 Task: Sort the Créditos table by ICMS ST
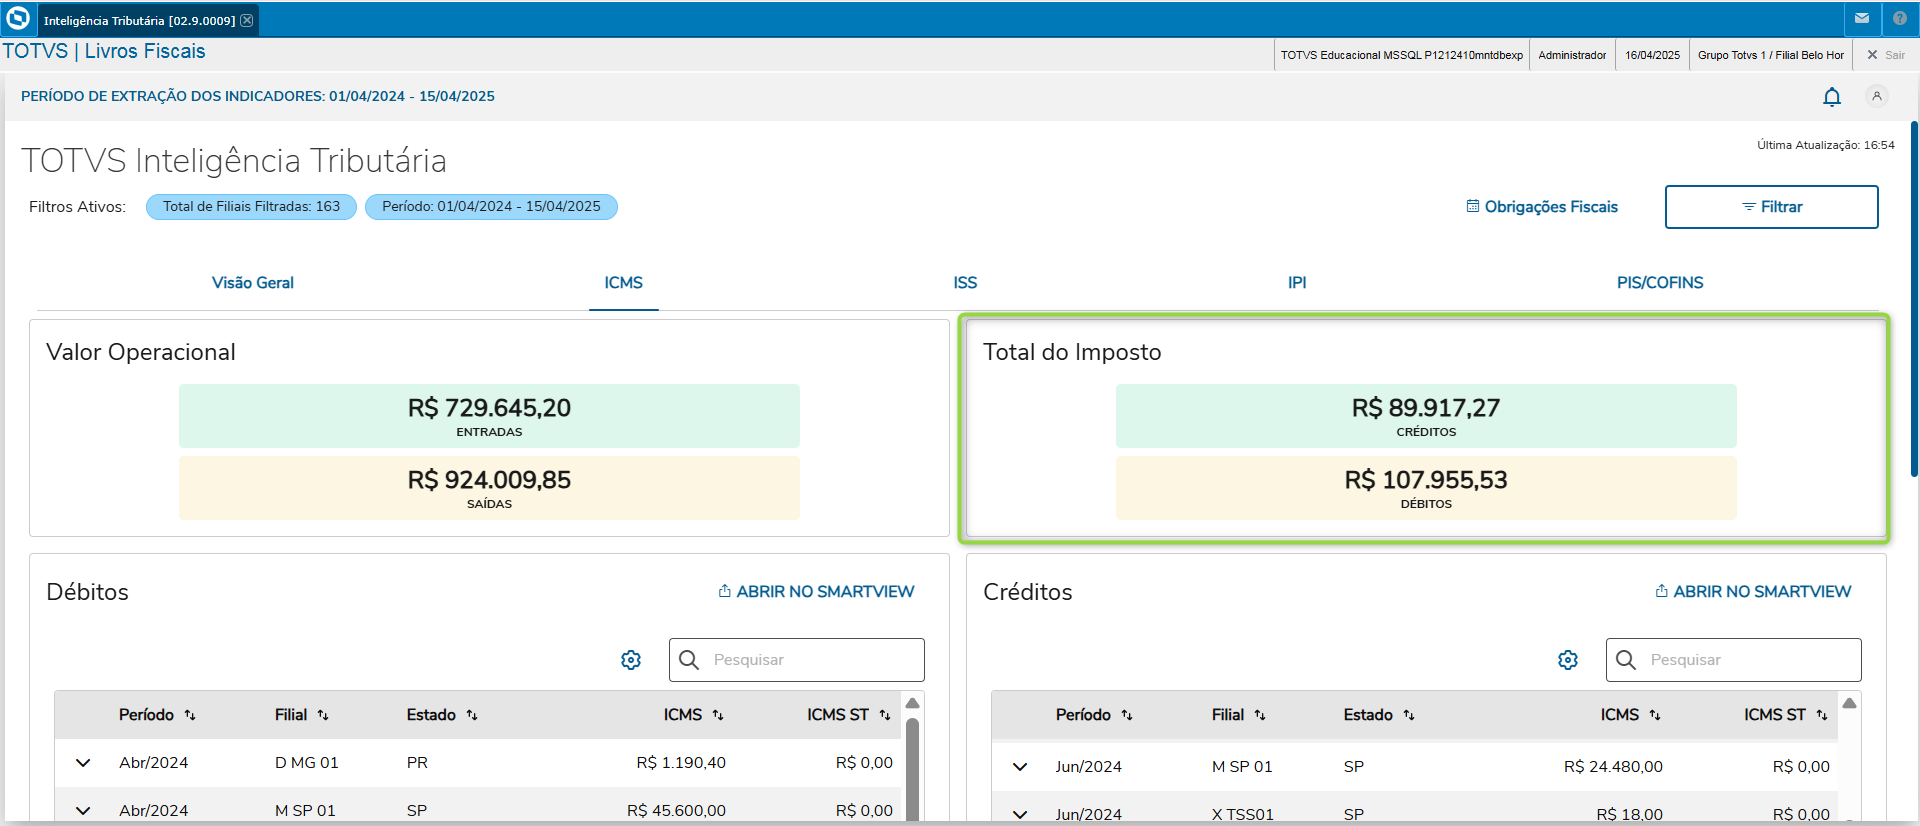(1822, 715)
